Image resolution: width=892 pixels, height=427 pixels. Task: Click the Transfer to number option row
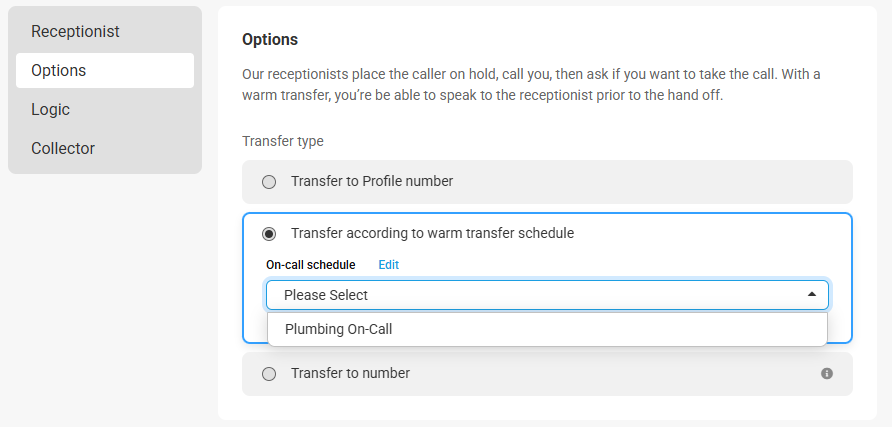(547, 374)
